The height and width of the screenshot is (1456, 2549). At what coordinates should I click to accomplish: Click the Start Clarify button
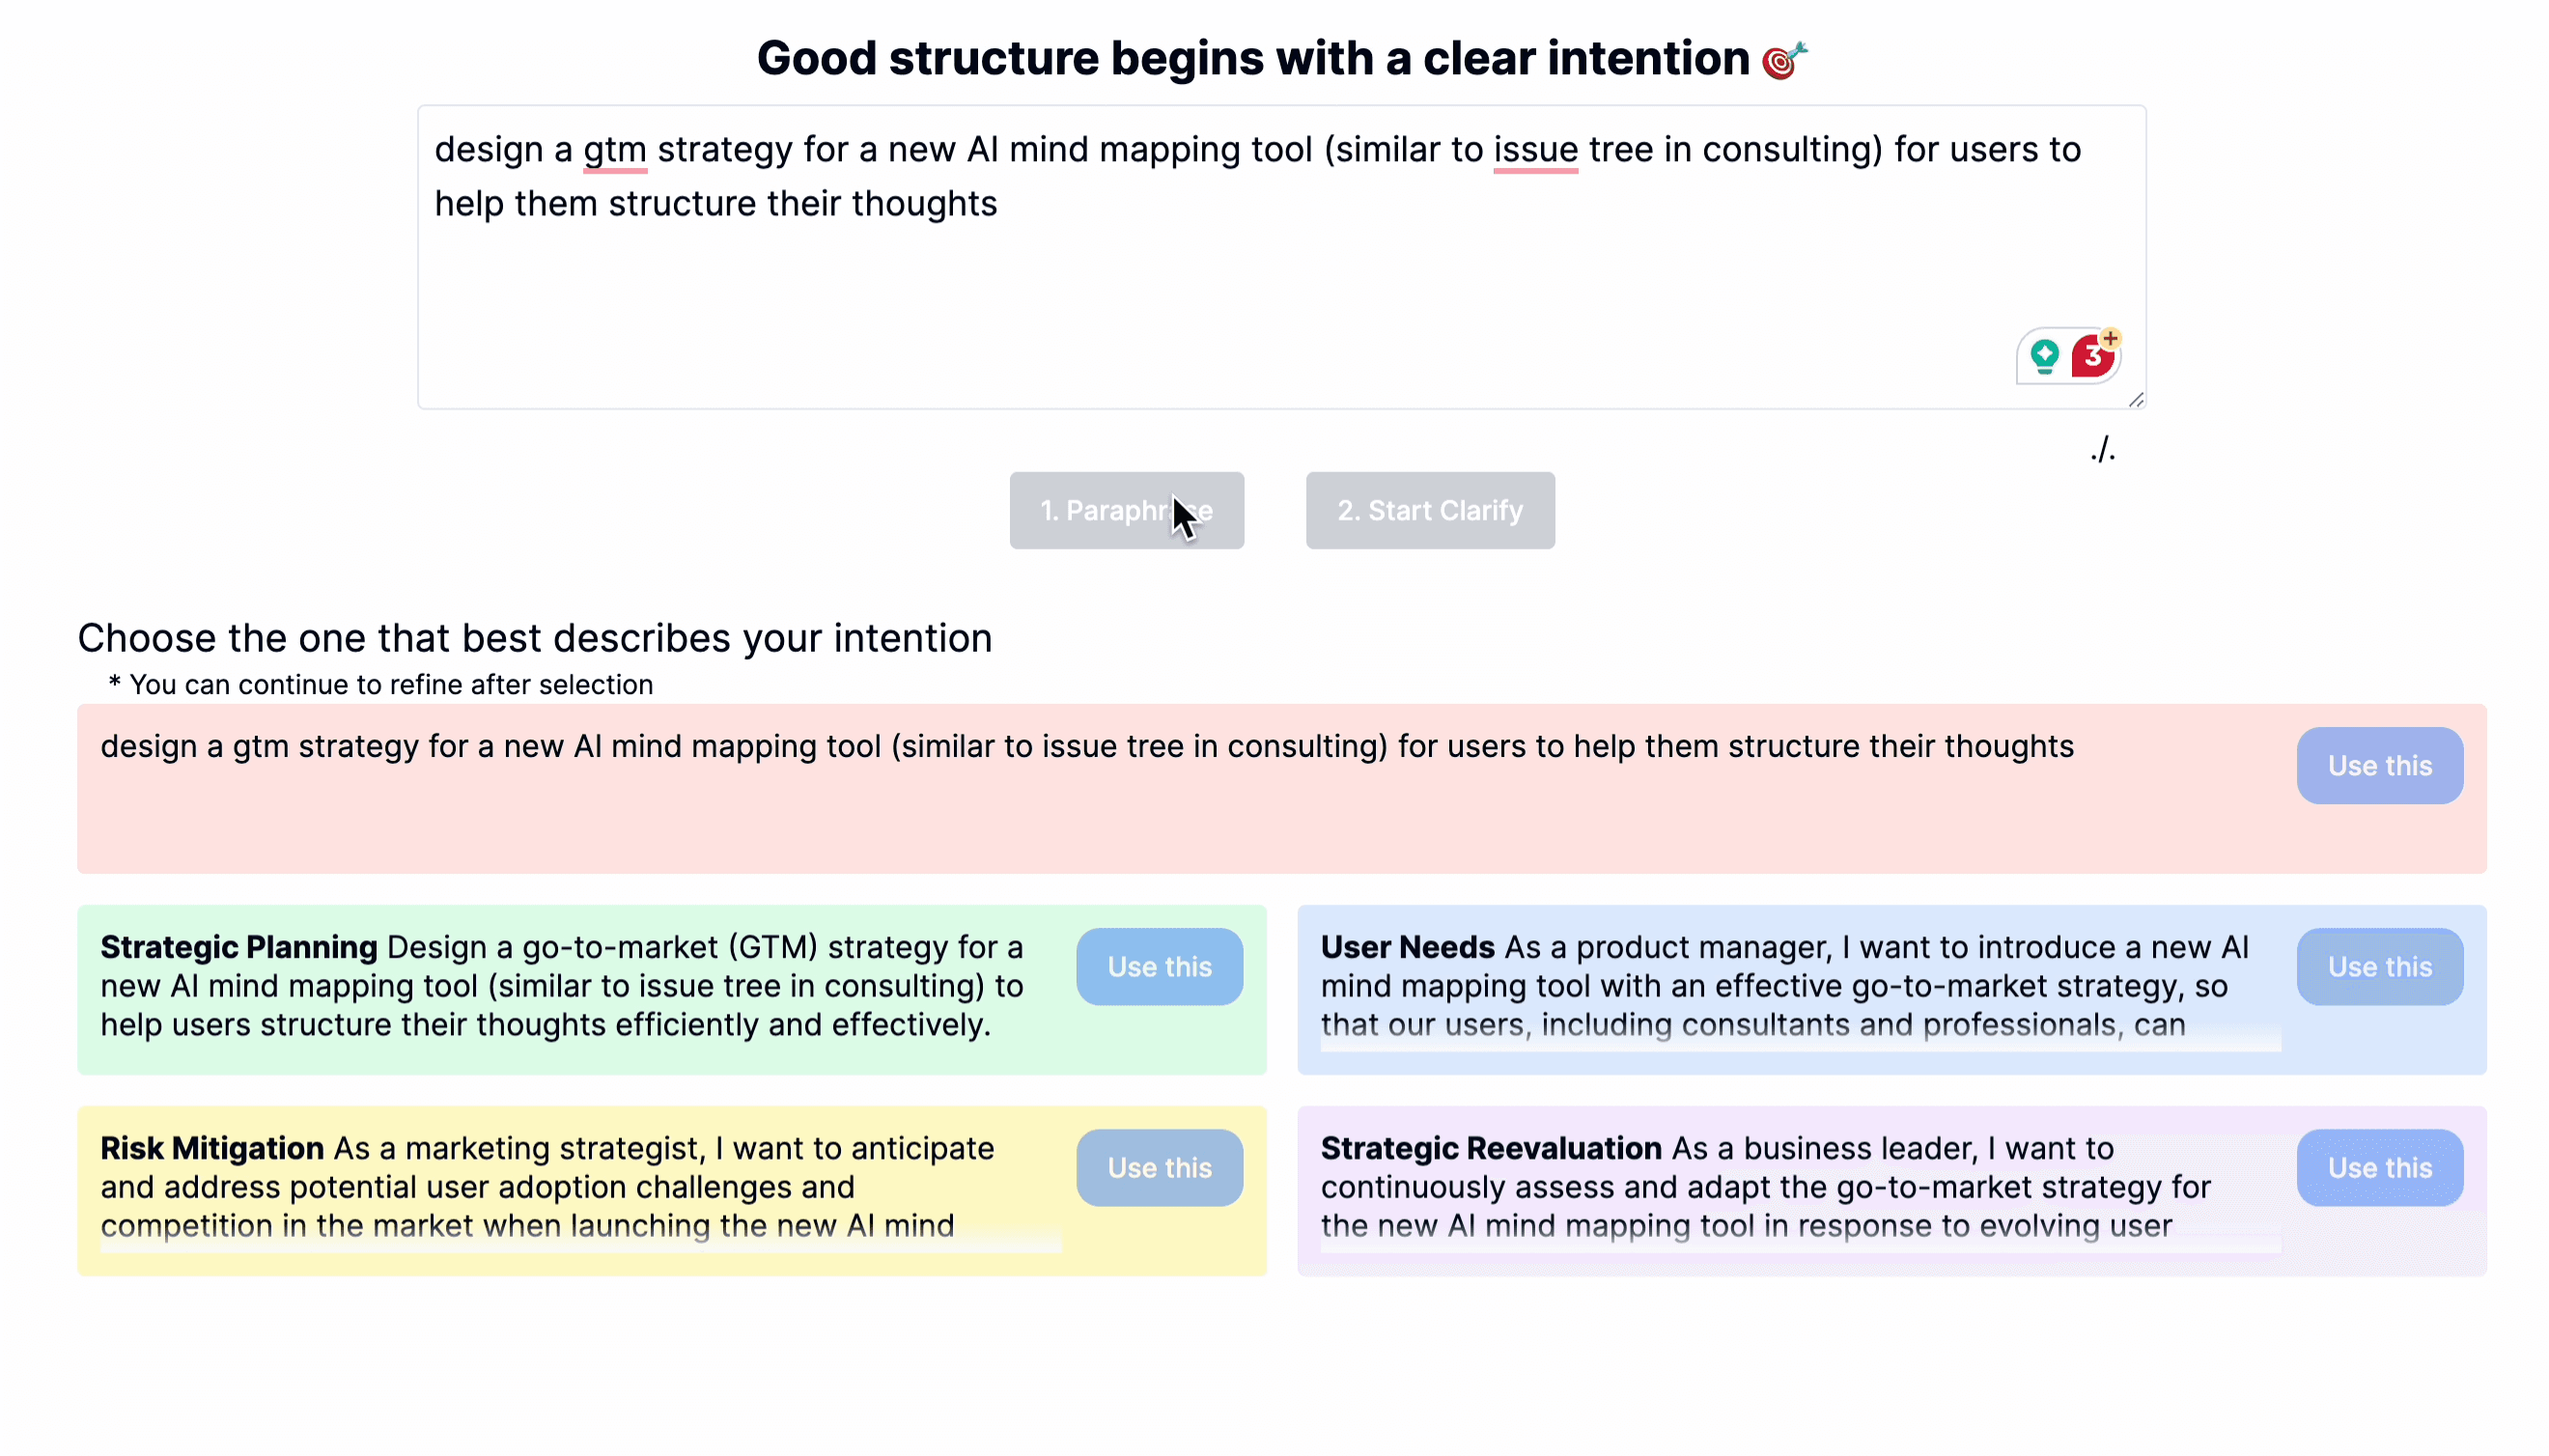[x=1430, y=509]
